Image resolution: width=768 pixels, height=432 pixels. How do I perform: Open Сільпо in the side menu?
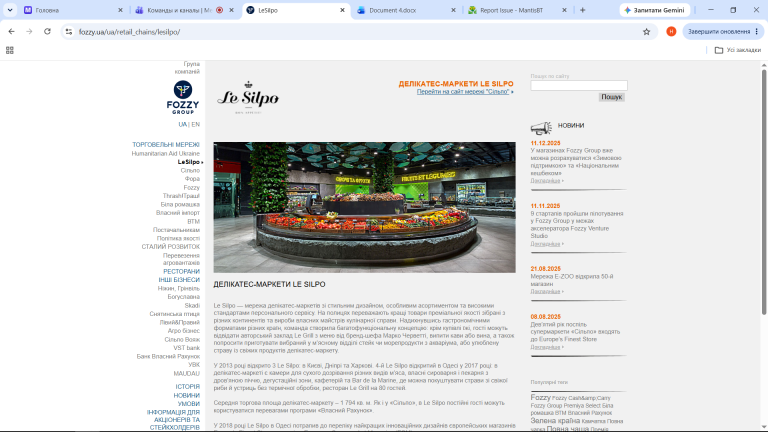(190, 170)
